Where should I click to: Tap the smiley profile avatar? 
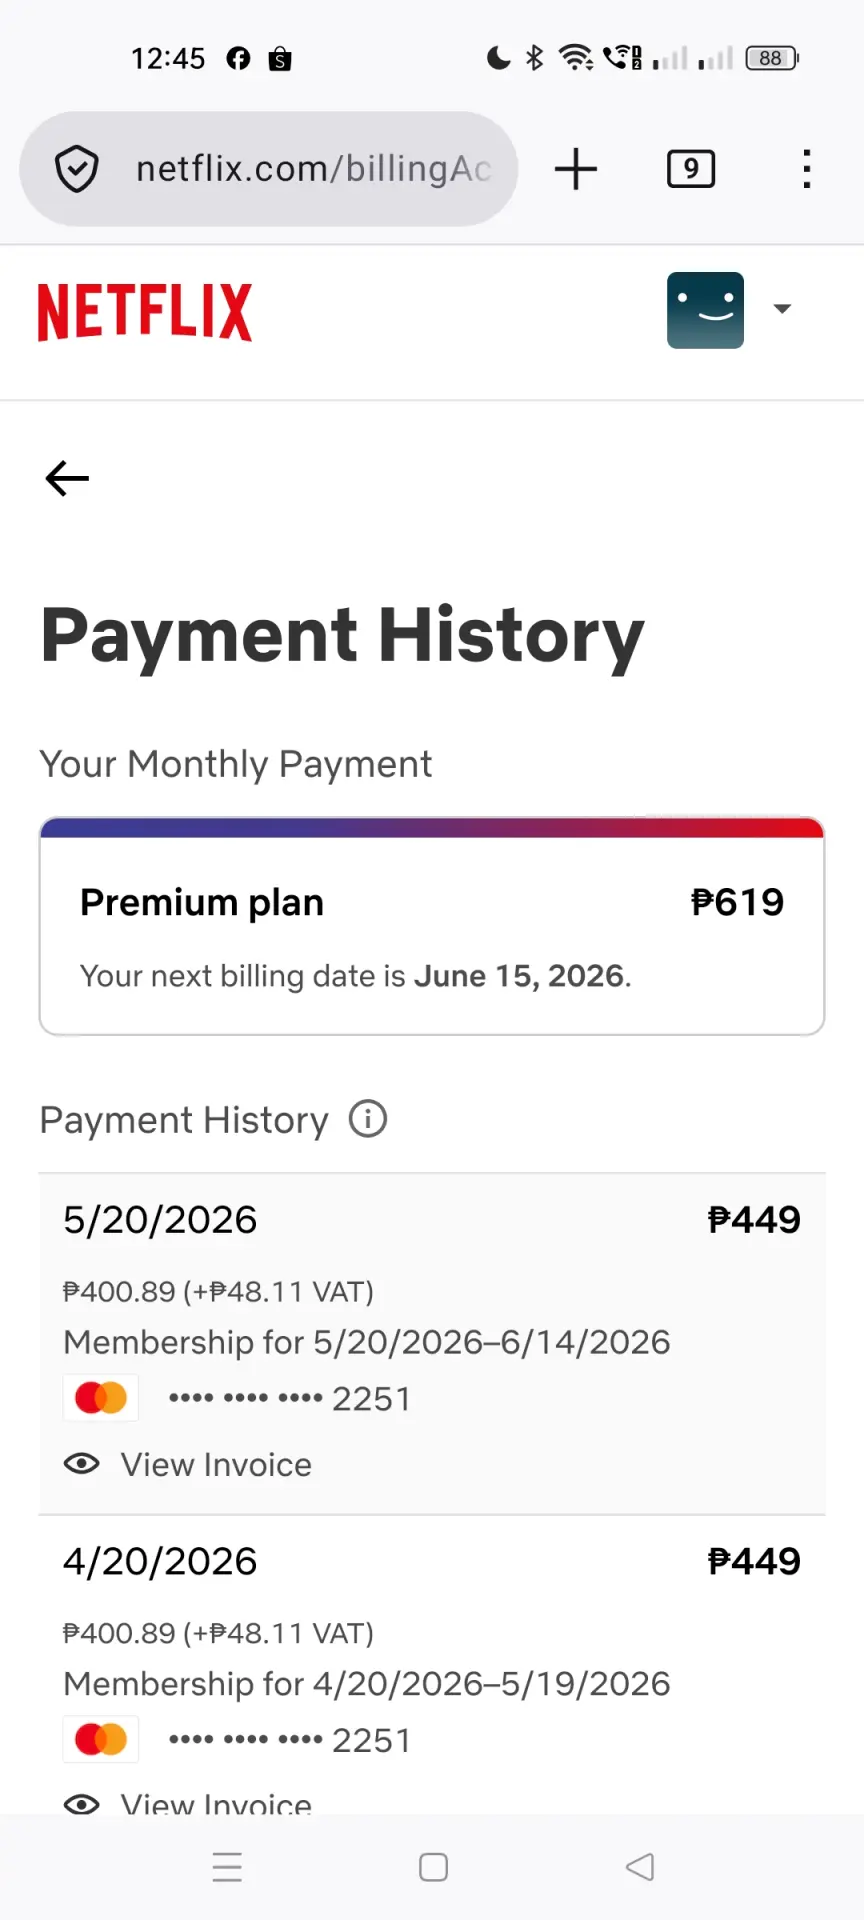[x=705, y=310]
